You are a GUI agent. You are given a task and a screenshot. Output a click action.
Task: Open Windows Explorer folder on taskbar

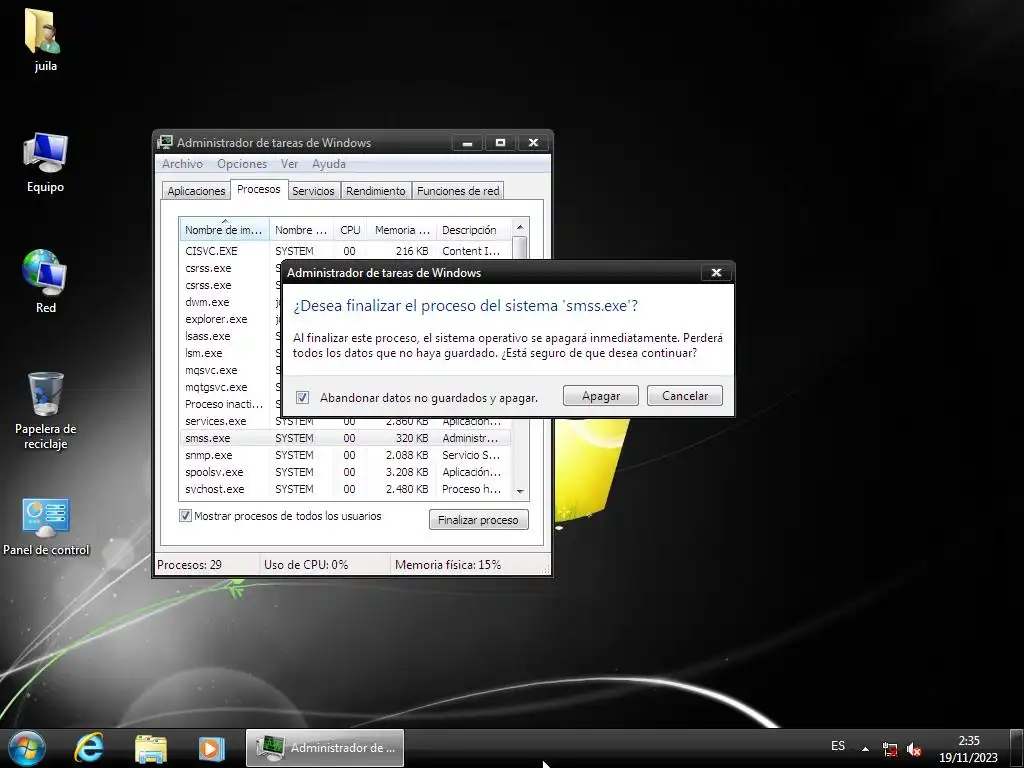[150, 748]
